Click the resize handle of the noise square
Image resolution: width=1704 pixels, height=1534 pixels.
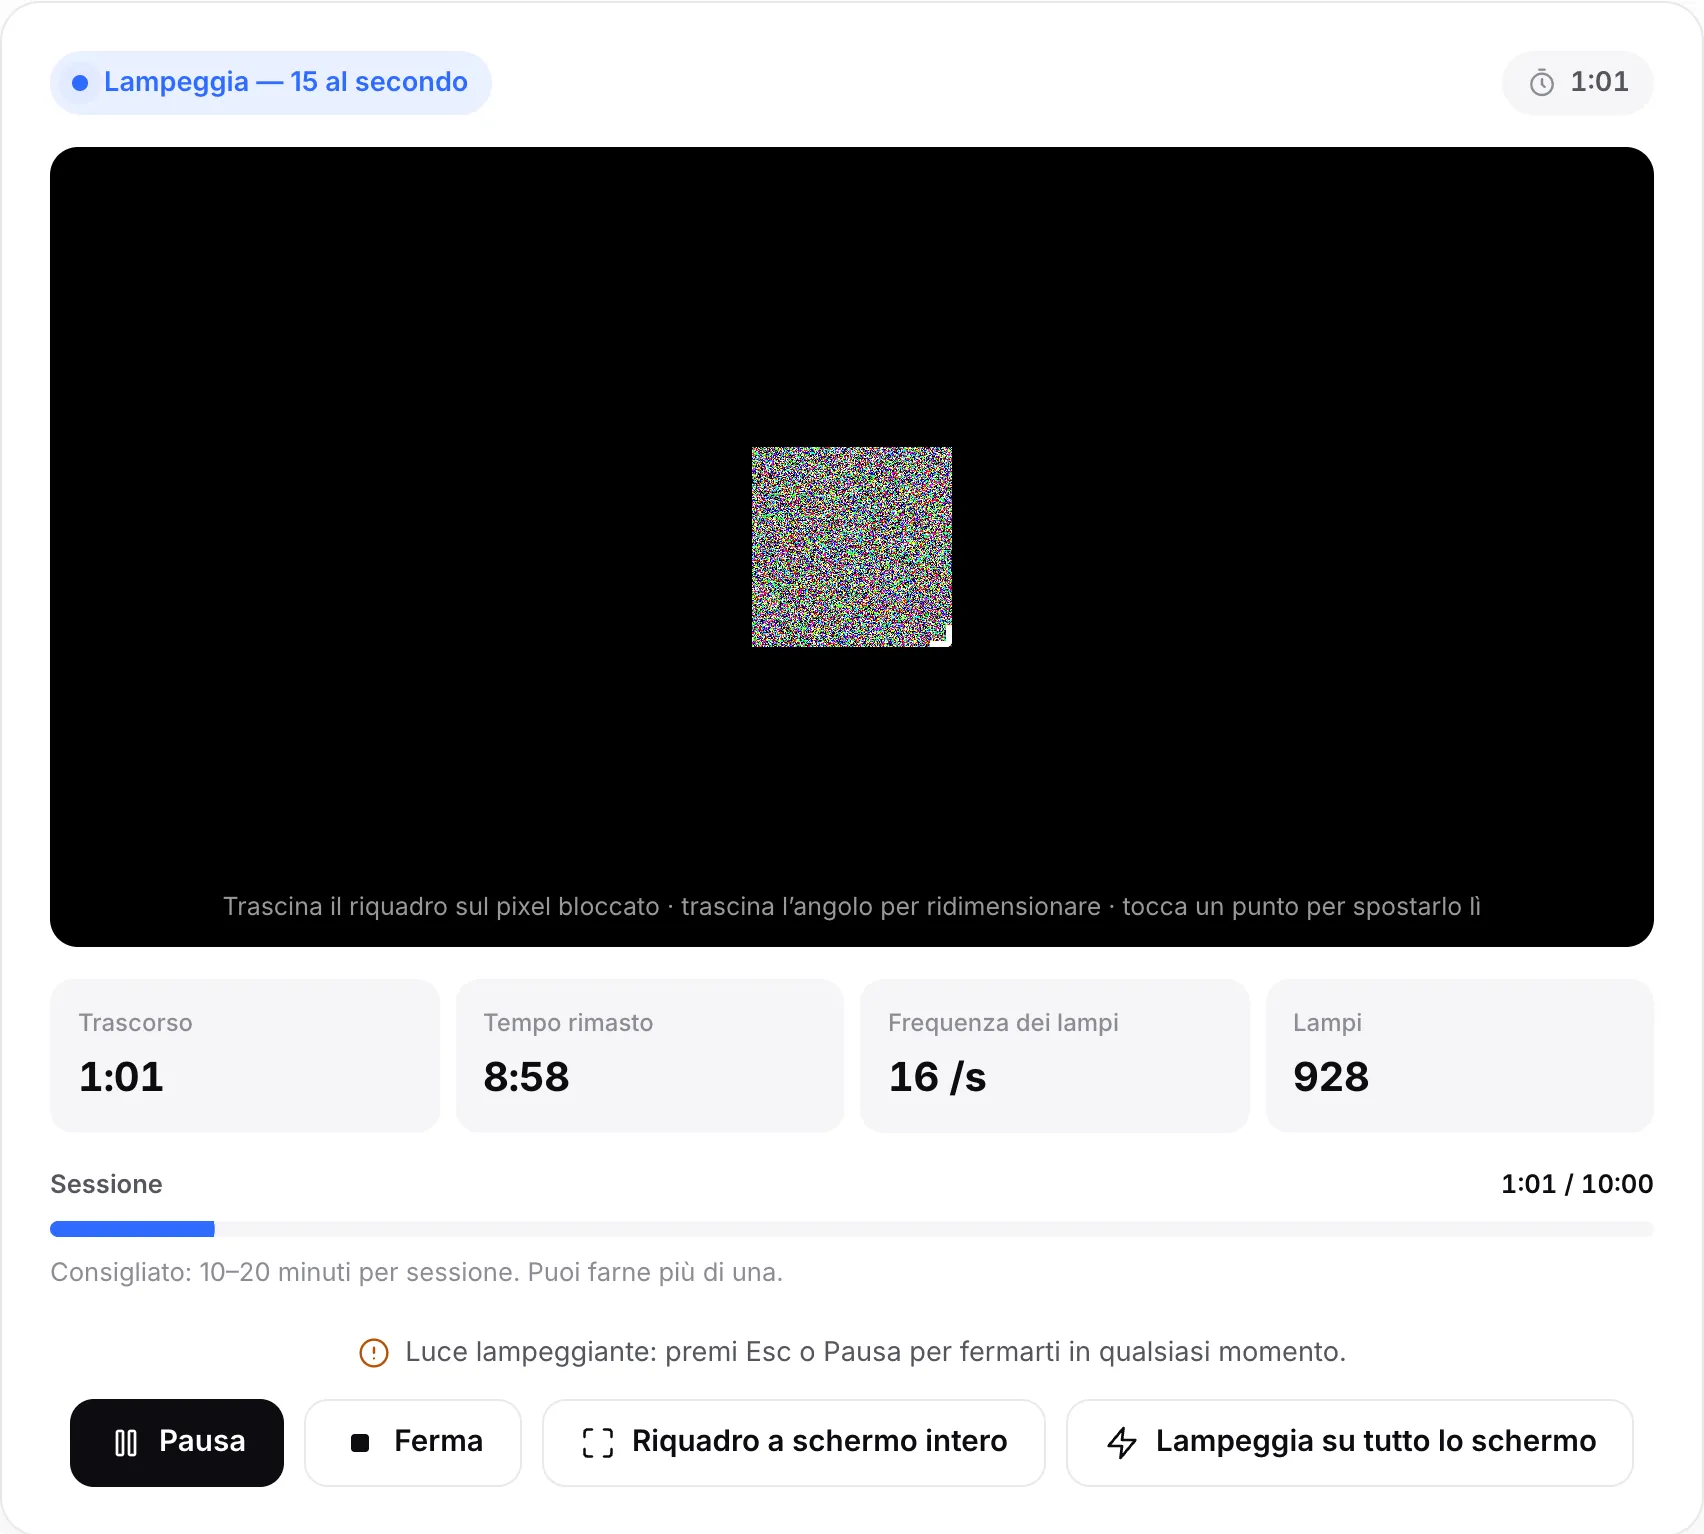pyautogui.click(x=942, y=637)
